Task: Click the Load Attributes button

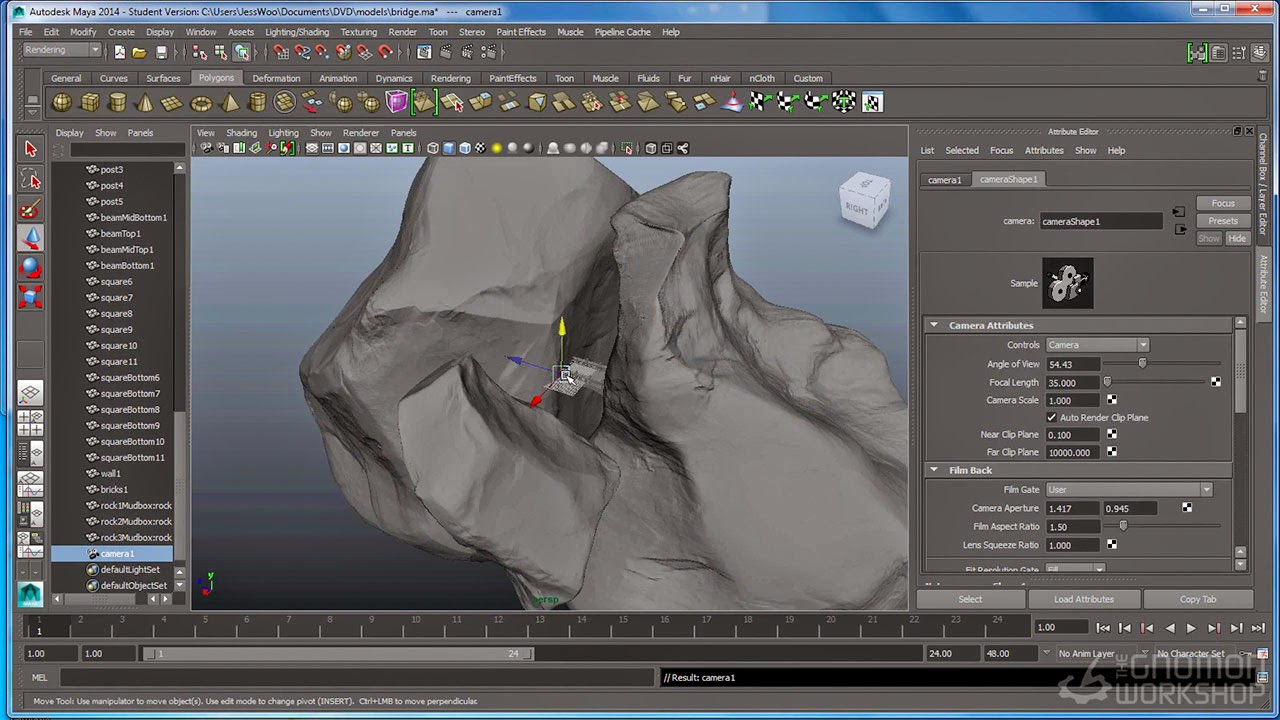Action: point(1083,599)
